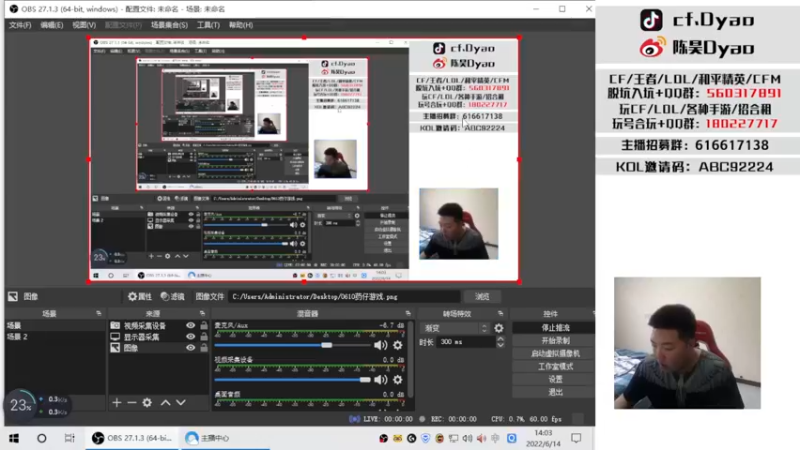800x450 pixels.
Task: Click 开始录制 start recording button
Action: coord(555,340)
